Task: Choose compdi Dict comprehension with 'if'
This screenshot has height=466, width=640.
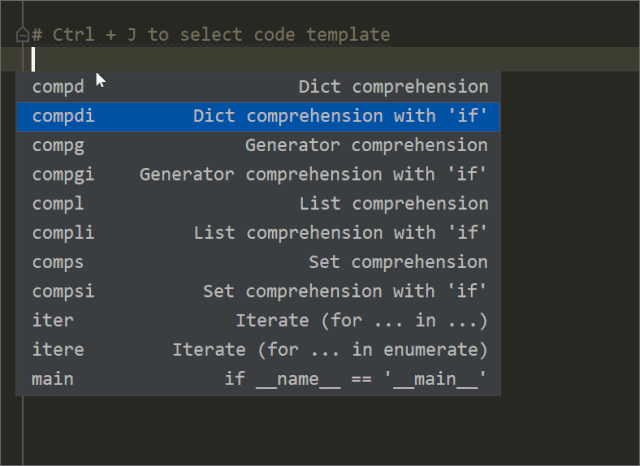Action: click(258, 116)
